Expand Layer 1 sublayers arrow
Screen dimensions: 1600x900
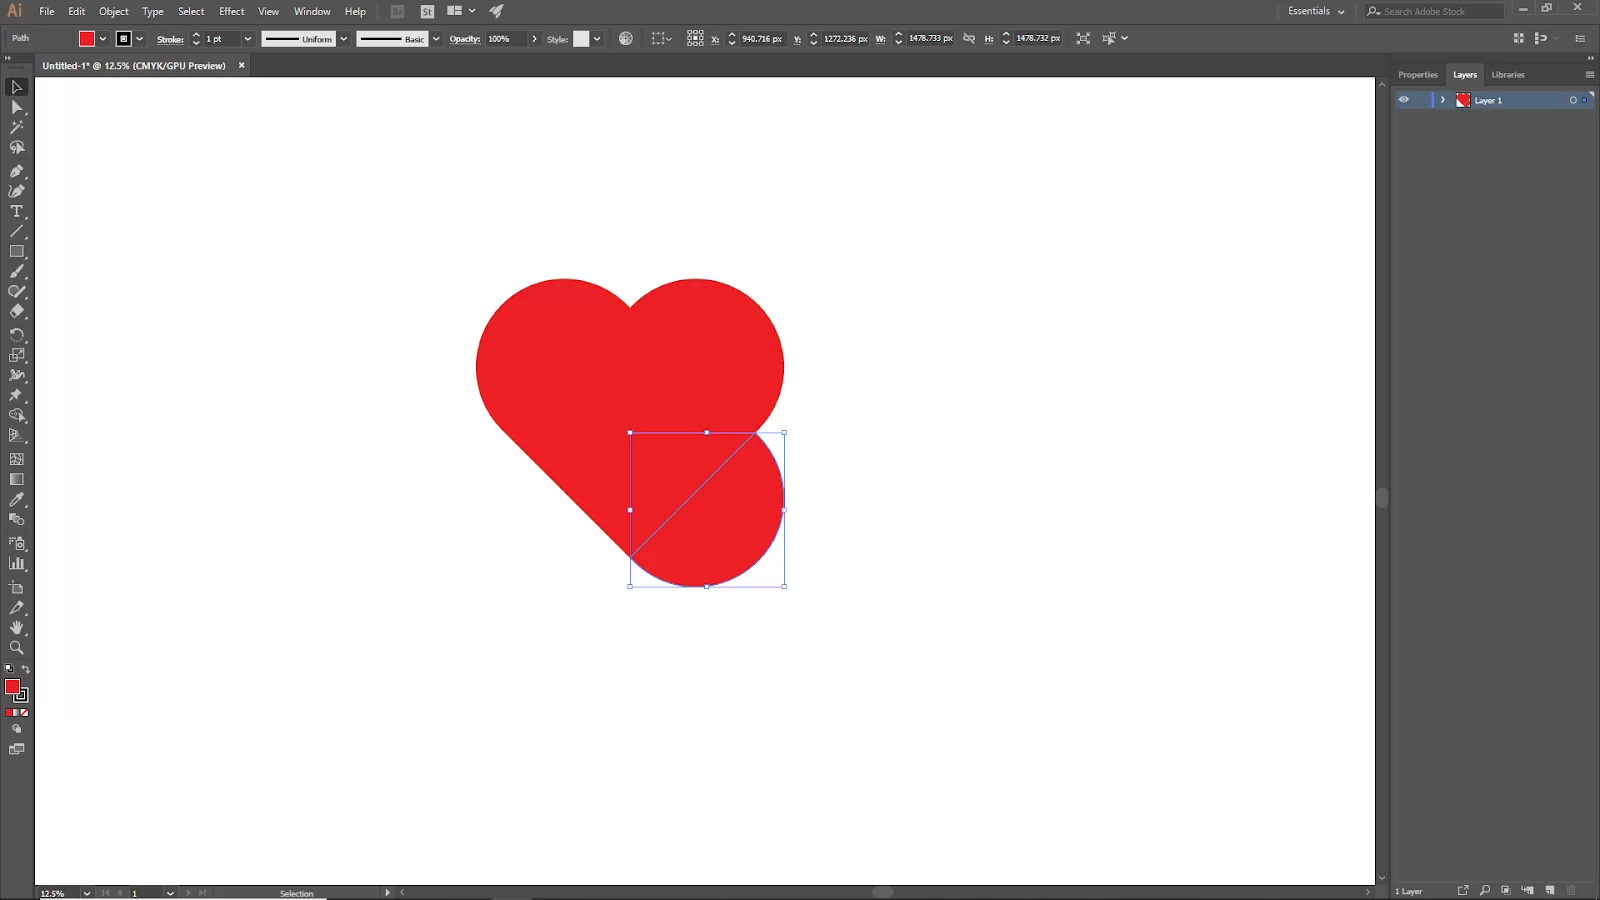[x=1442, y=100]
